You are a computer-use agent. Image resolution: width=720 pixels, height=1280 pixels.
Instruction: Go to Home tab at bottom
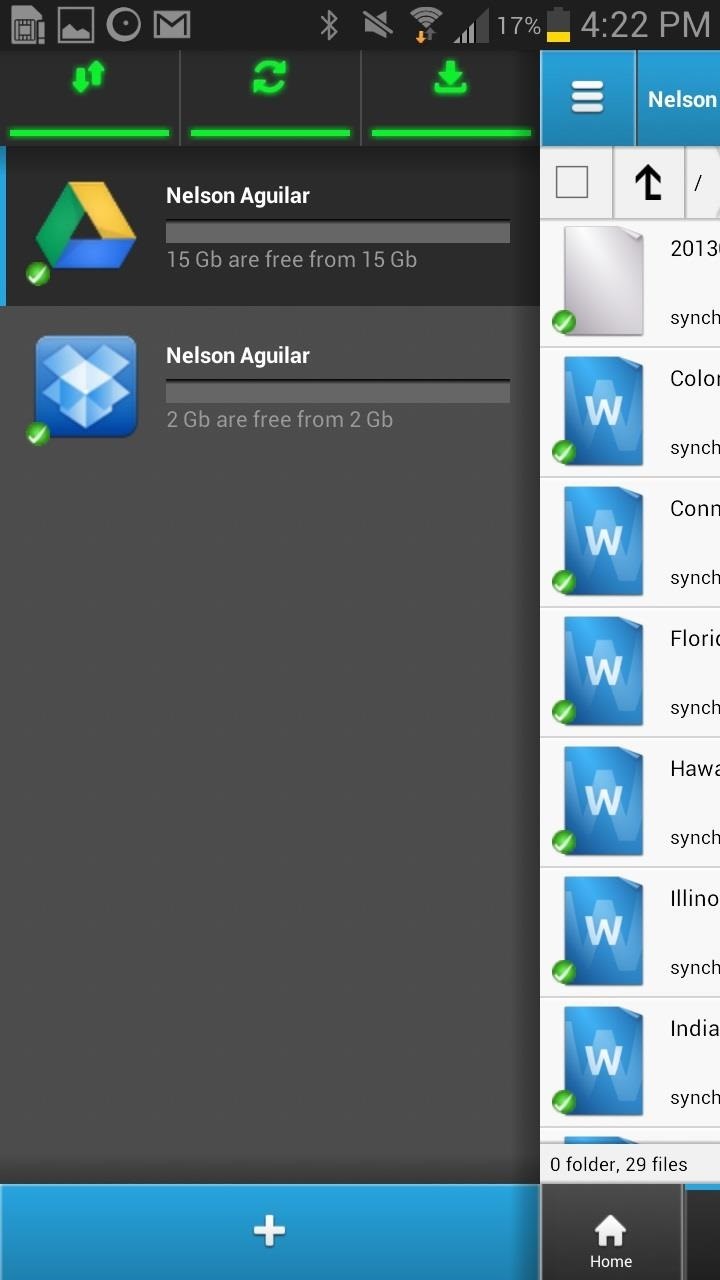click(x=610, y=1241)
